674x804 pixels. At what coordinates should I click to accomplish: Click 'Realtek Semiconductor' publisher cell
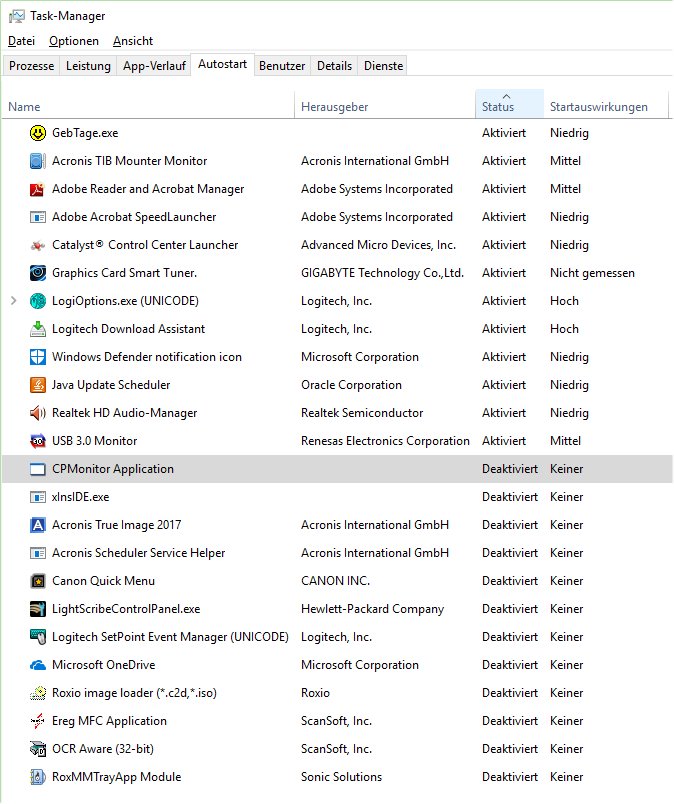pyautogui.click(x=362, y=413)
